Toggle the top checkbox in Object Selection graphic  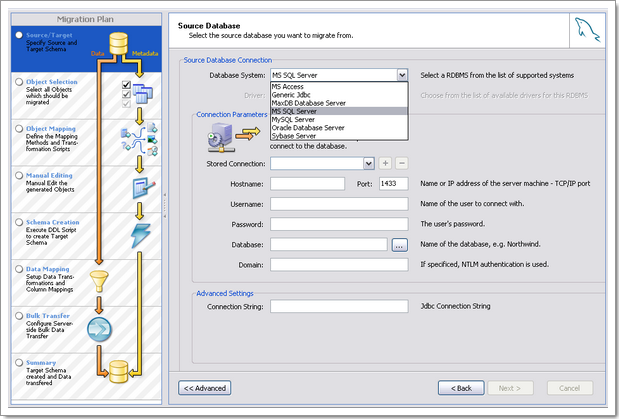pyautogui.click(x=126, y=85)
